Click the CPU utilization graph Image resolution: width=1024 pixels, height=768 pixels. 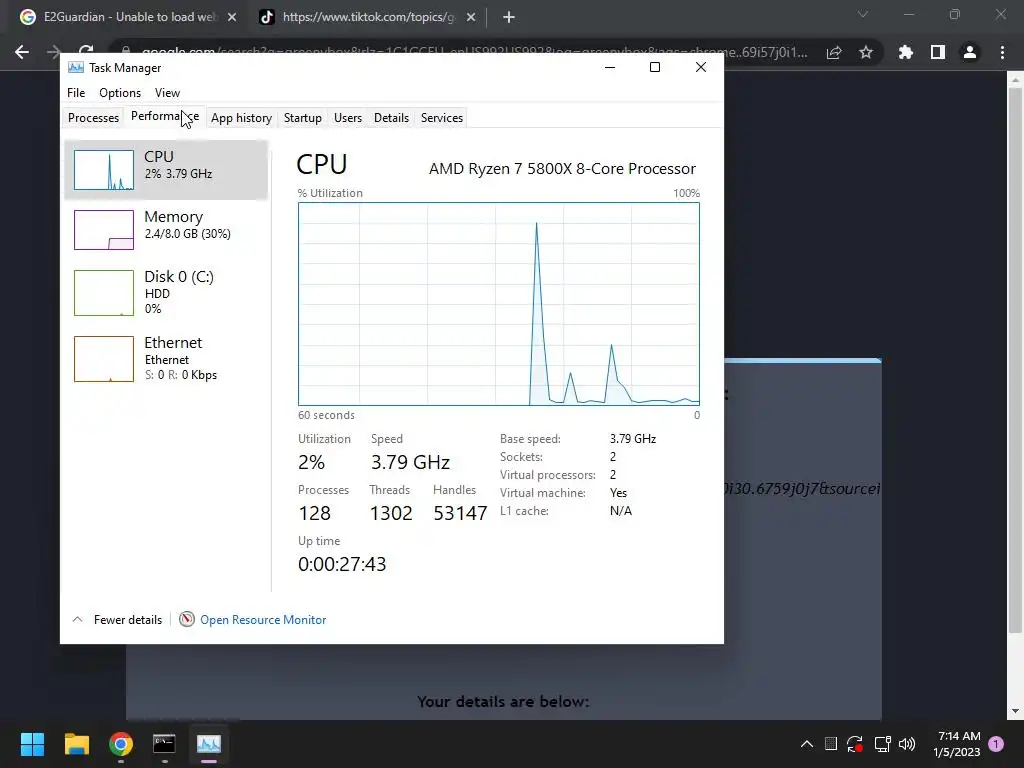coord(499,304)
